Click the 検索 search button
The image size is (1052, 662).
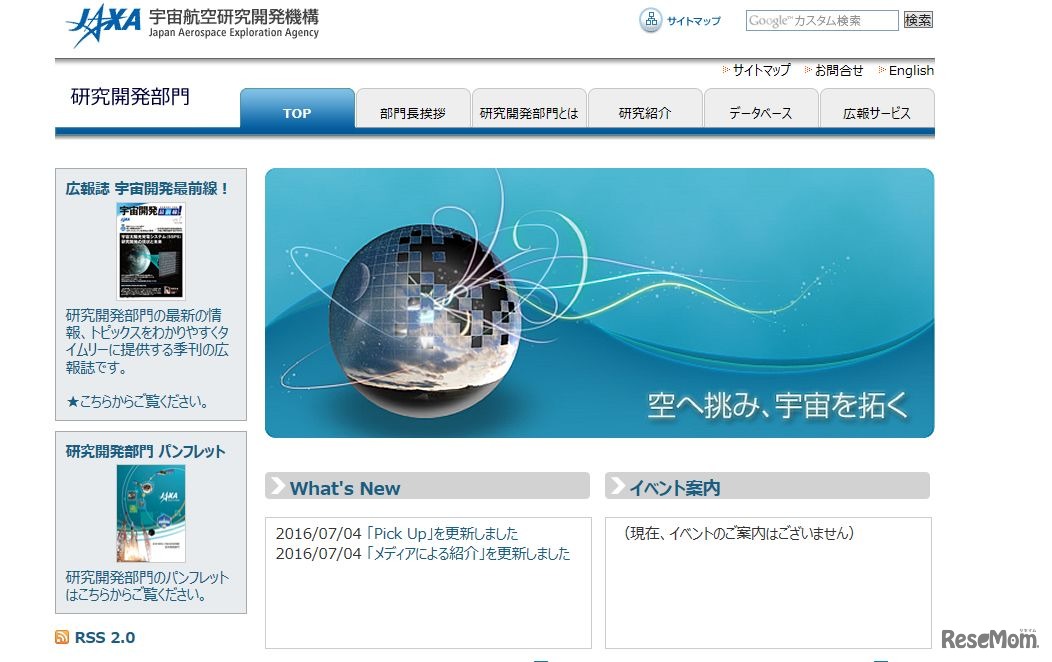[918, 20]
